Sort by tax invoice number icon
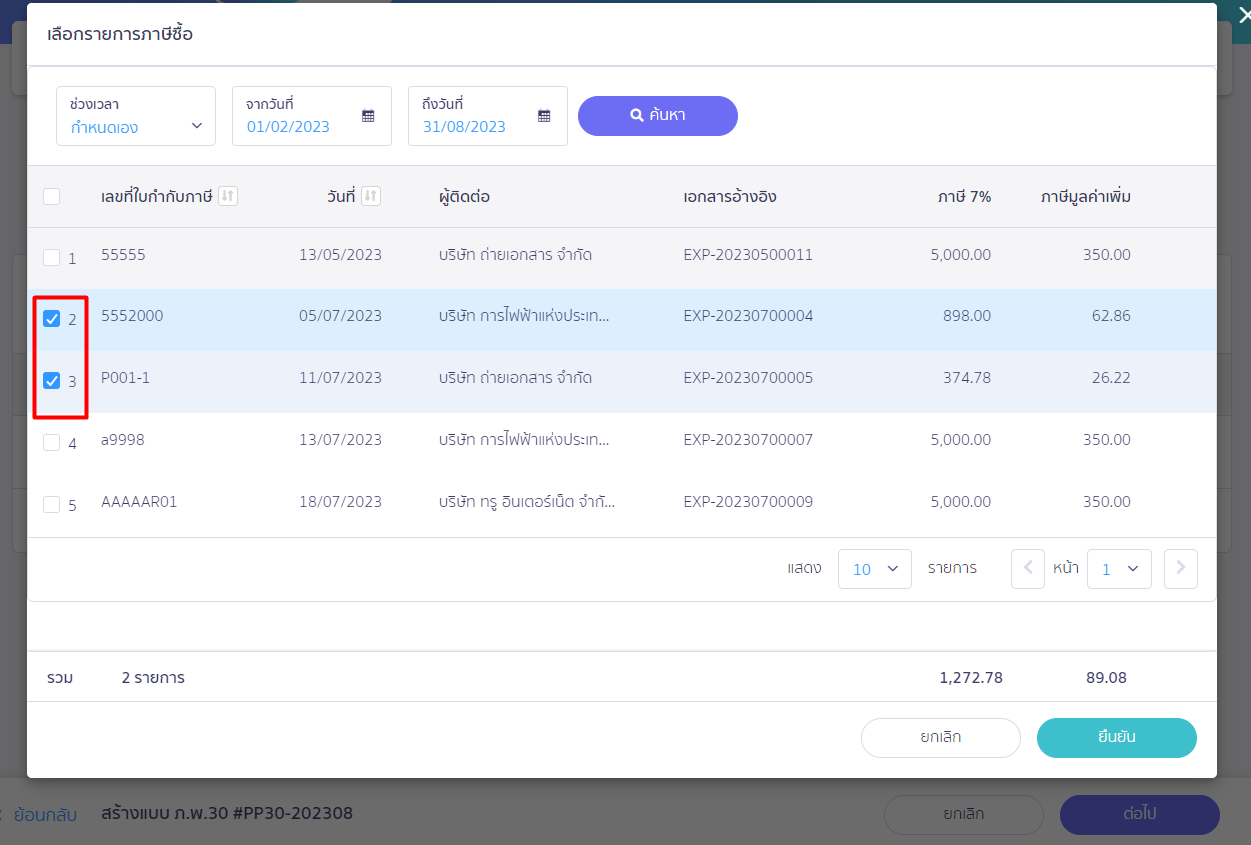 [228, 196]
